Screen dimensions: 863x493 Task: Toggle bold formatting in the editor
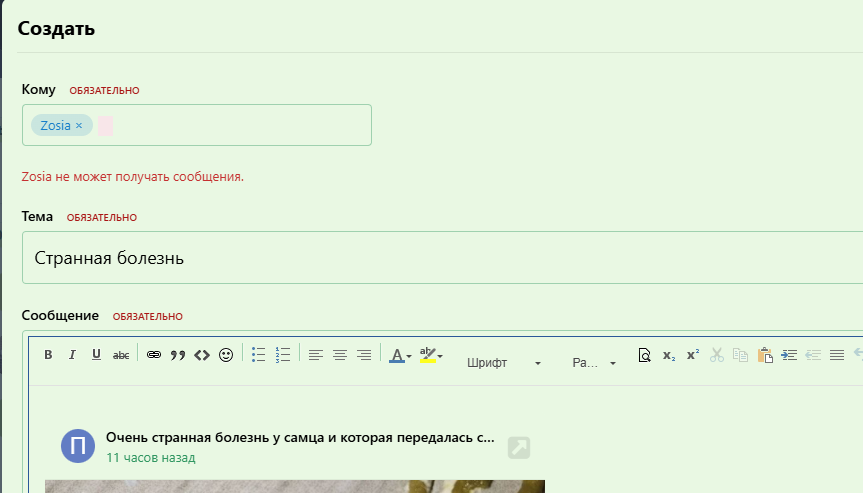pyautogui.click(x=47, y=355)
